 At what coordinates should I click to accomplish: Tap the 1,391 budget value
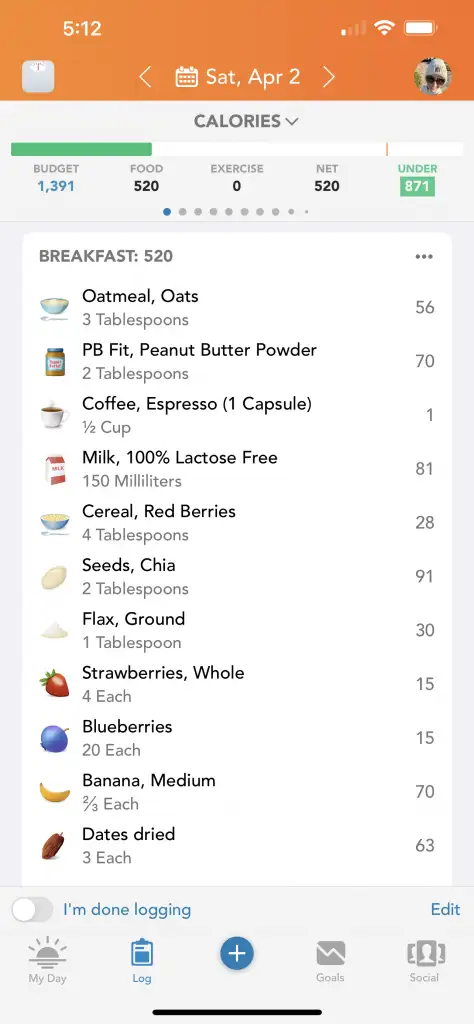tap(55, 186)
